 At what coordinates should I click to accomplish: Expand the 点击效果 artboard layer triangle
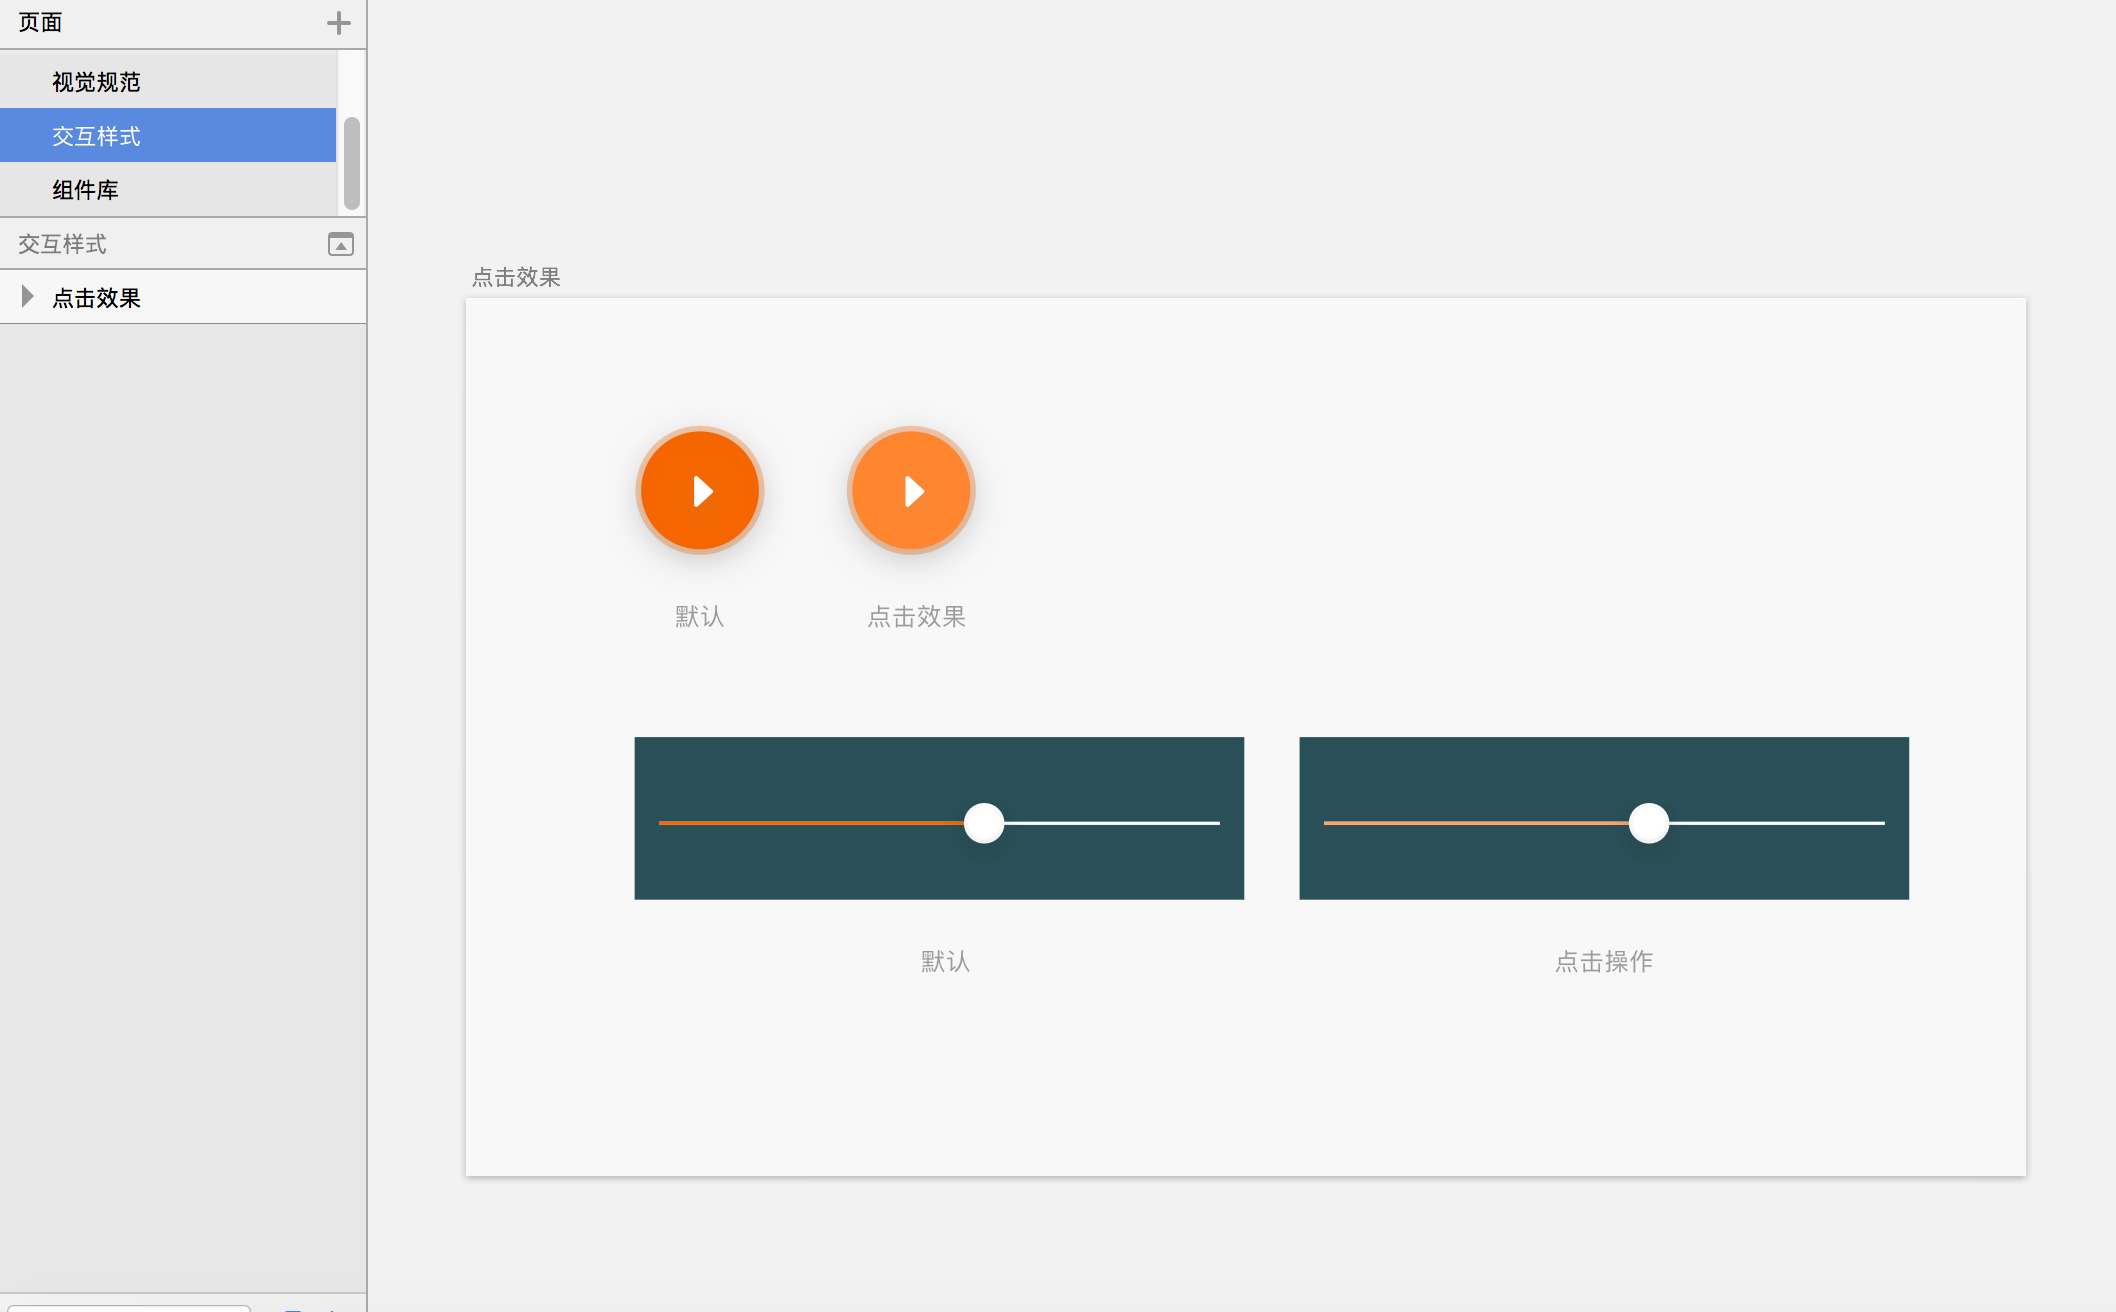point(28,297)
